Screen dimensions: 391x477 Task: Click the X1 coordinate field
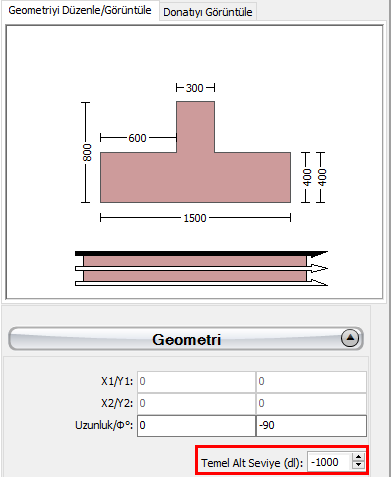[x=196, y=381]
